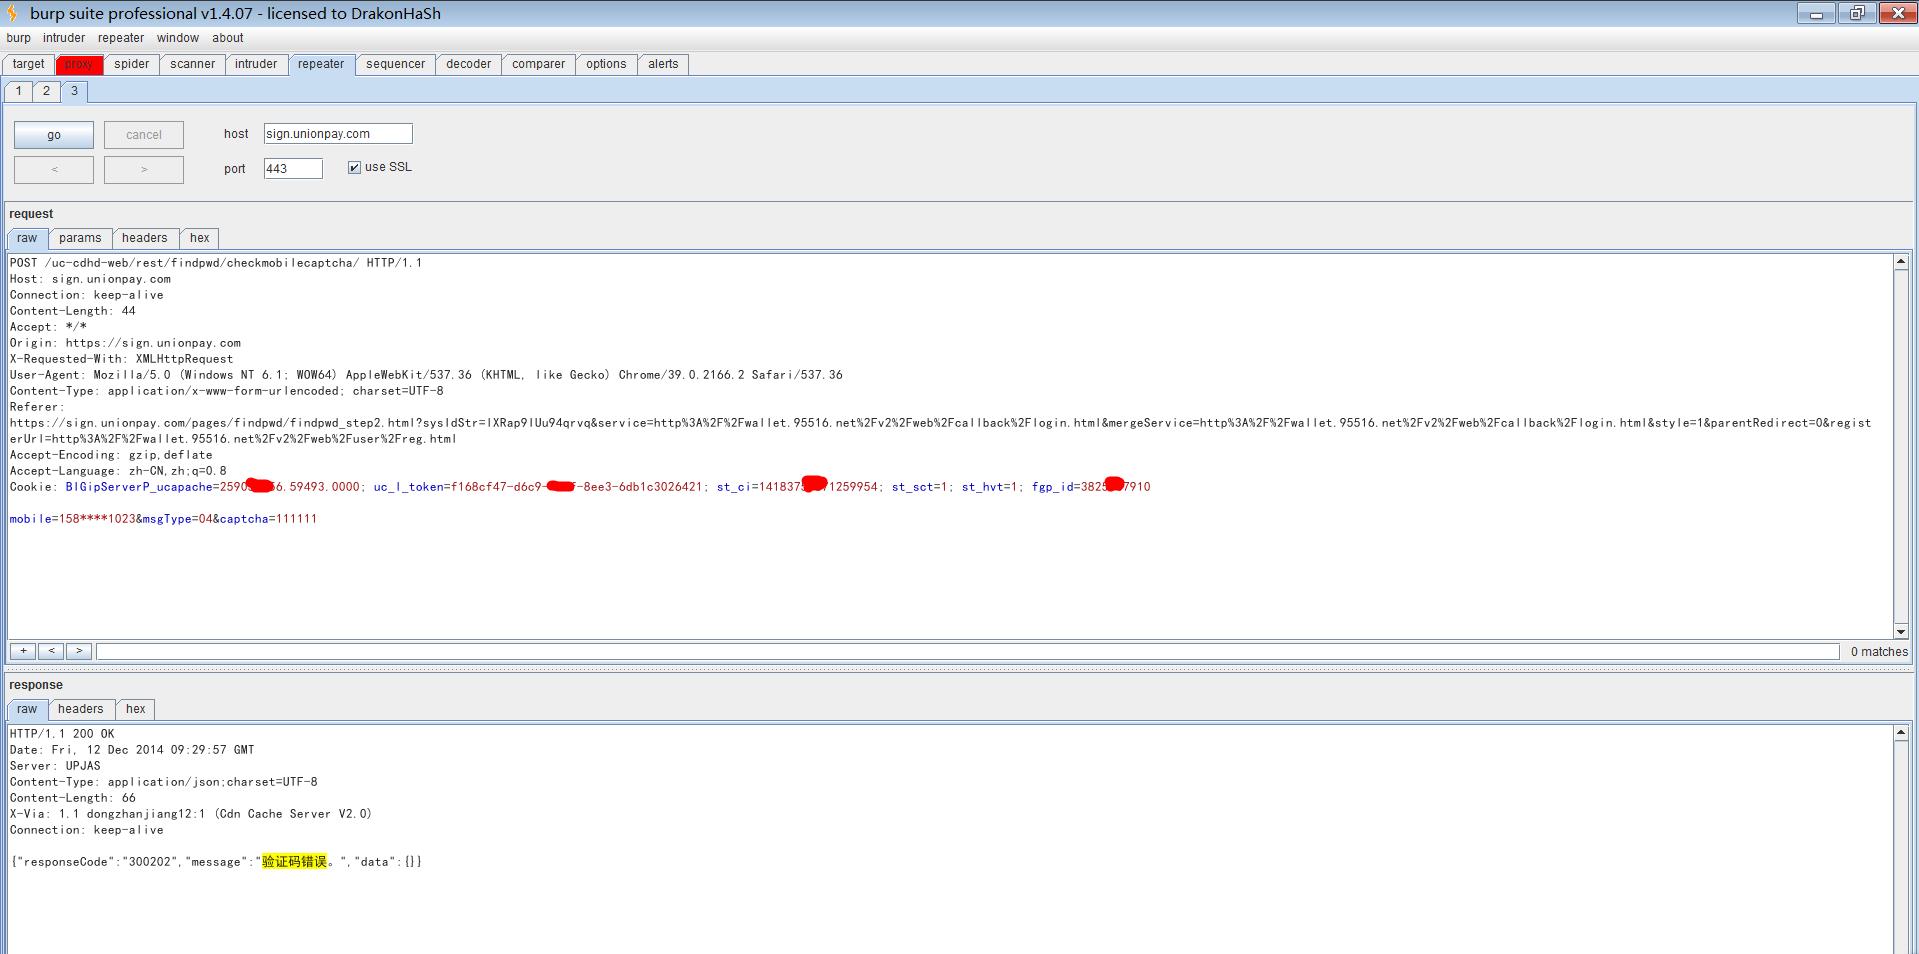Select the response headers tab
The height and width of the screenshot is (954, 1919).
pos(81,709)
